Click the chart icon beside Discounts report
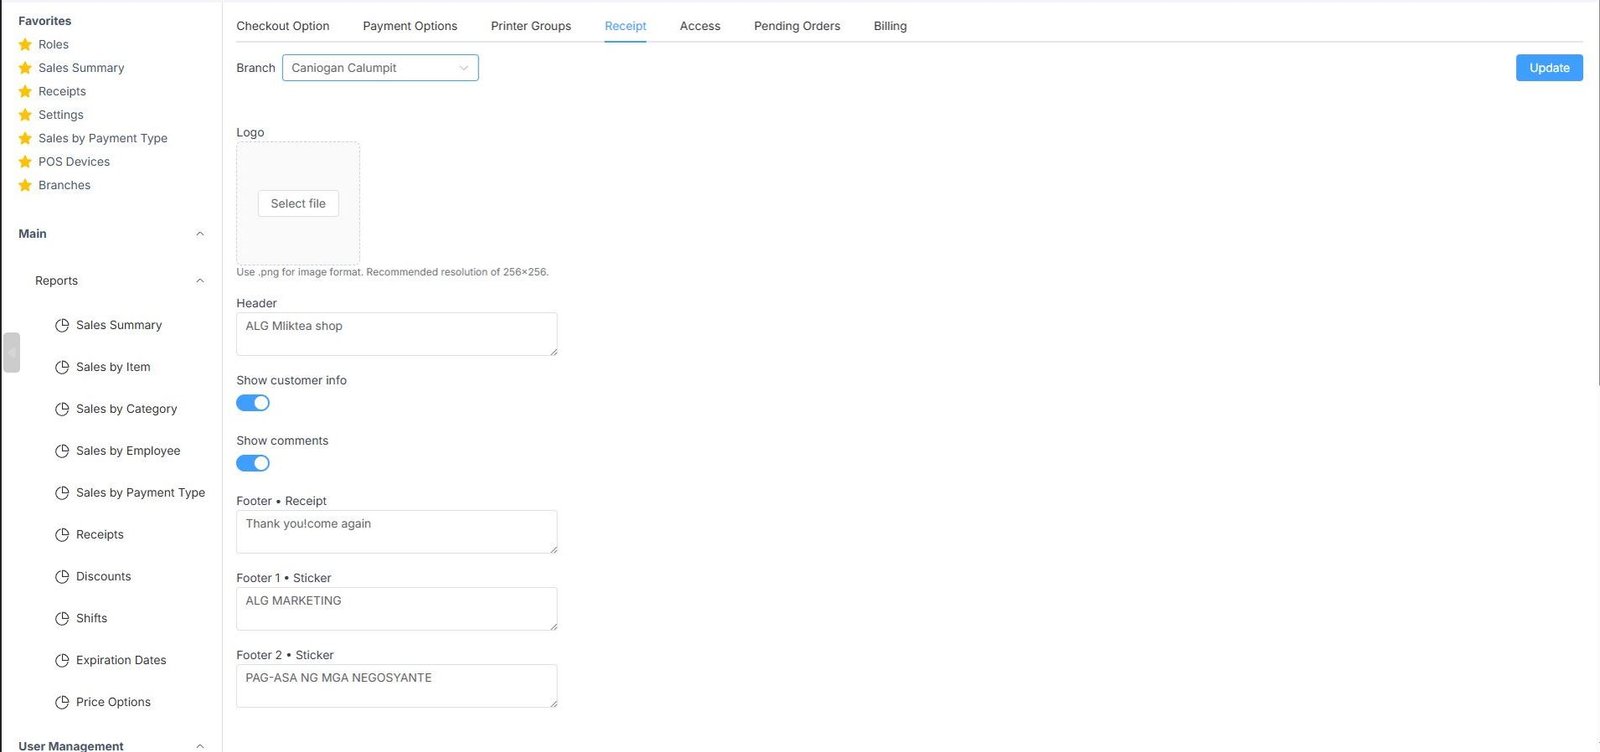Screen dimensions: 1600x752 pyautogui.click(x=62, y=576)
